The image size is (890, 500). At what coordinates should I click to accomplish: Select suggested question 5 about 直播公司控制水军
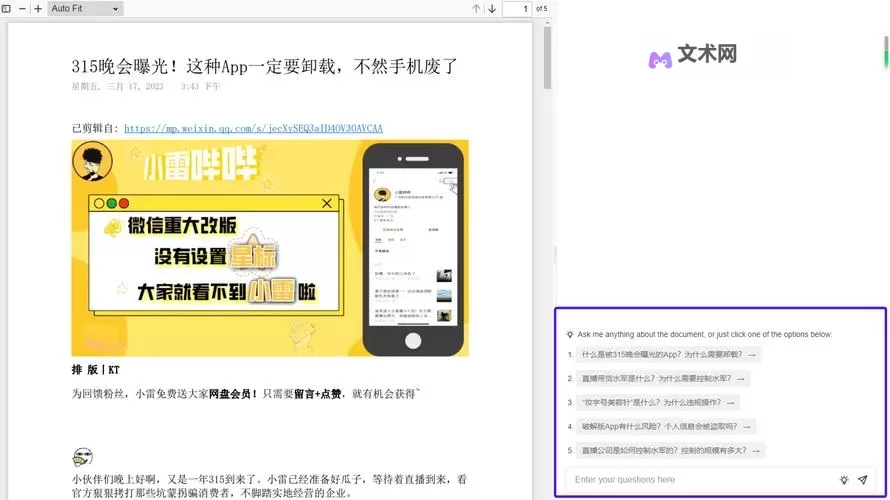[x=670, y=450]
